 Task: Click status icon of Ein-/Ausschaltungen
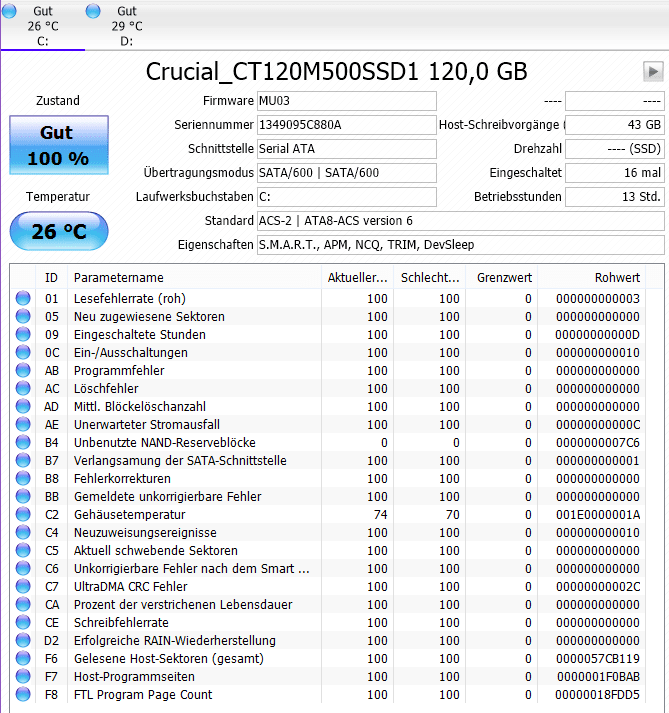[x=23, y=352]
